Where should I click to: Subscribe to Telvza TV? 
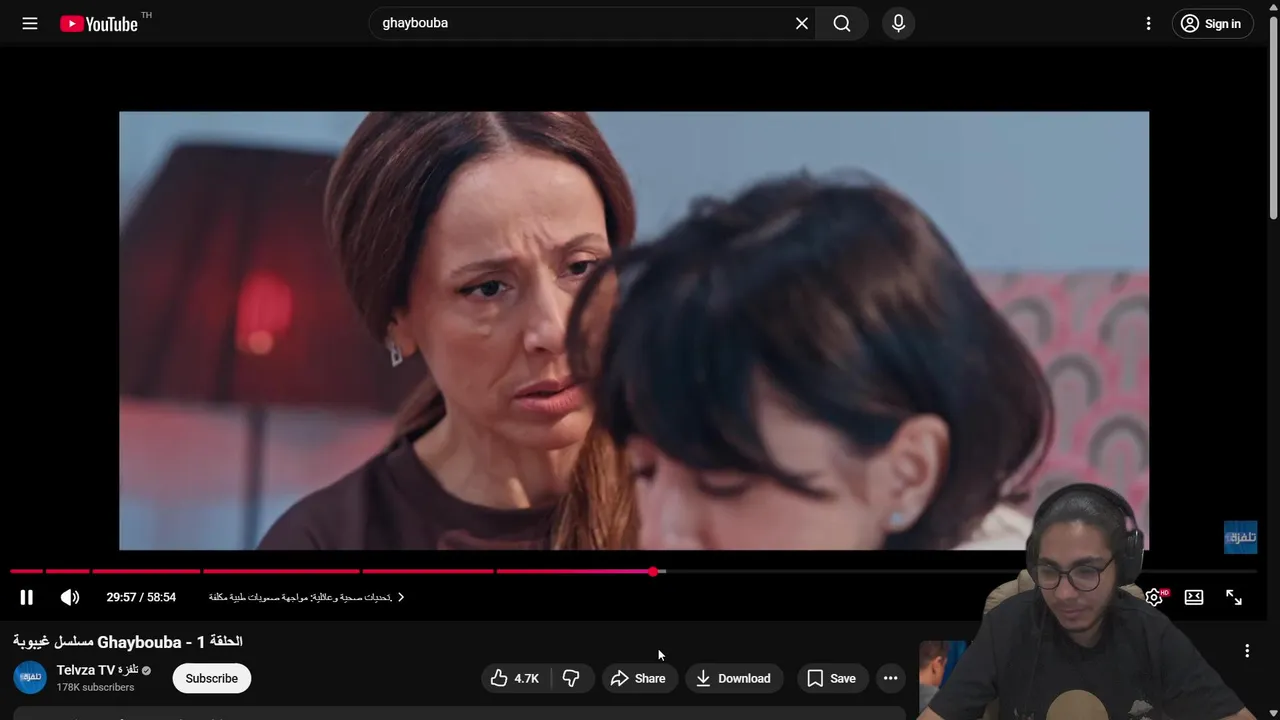[211, 678]
